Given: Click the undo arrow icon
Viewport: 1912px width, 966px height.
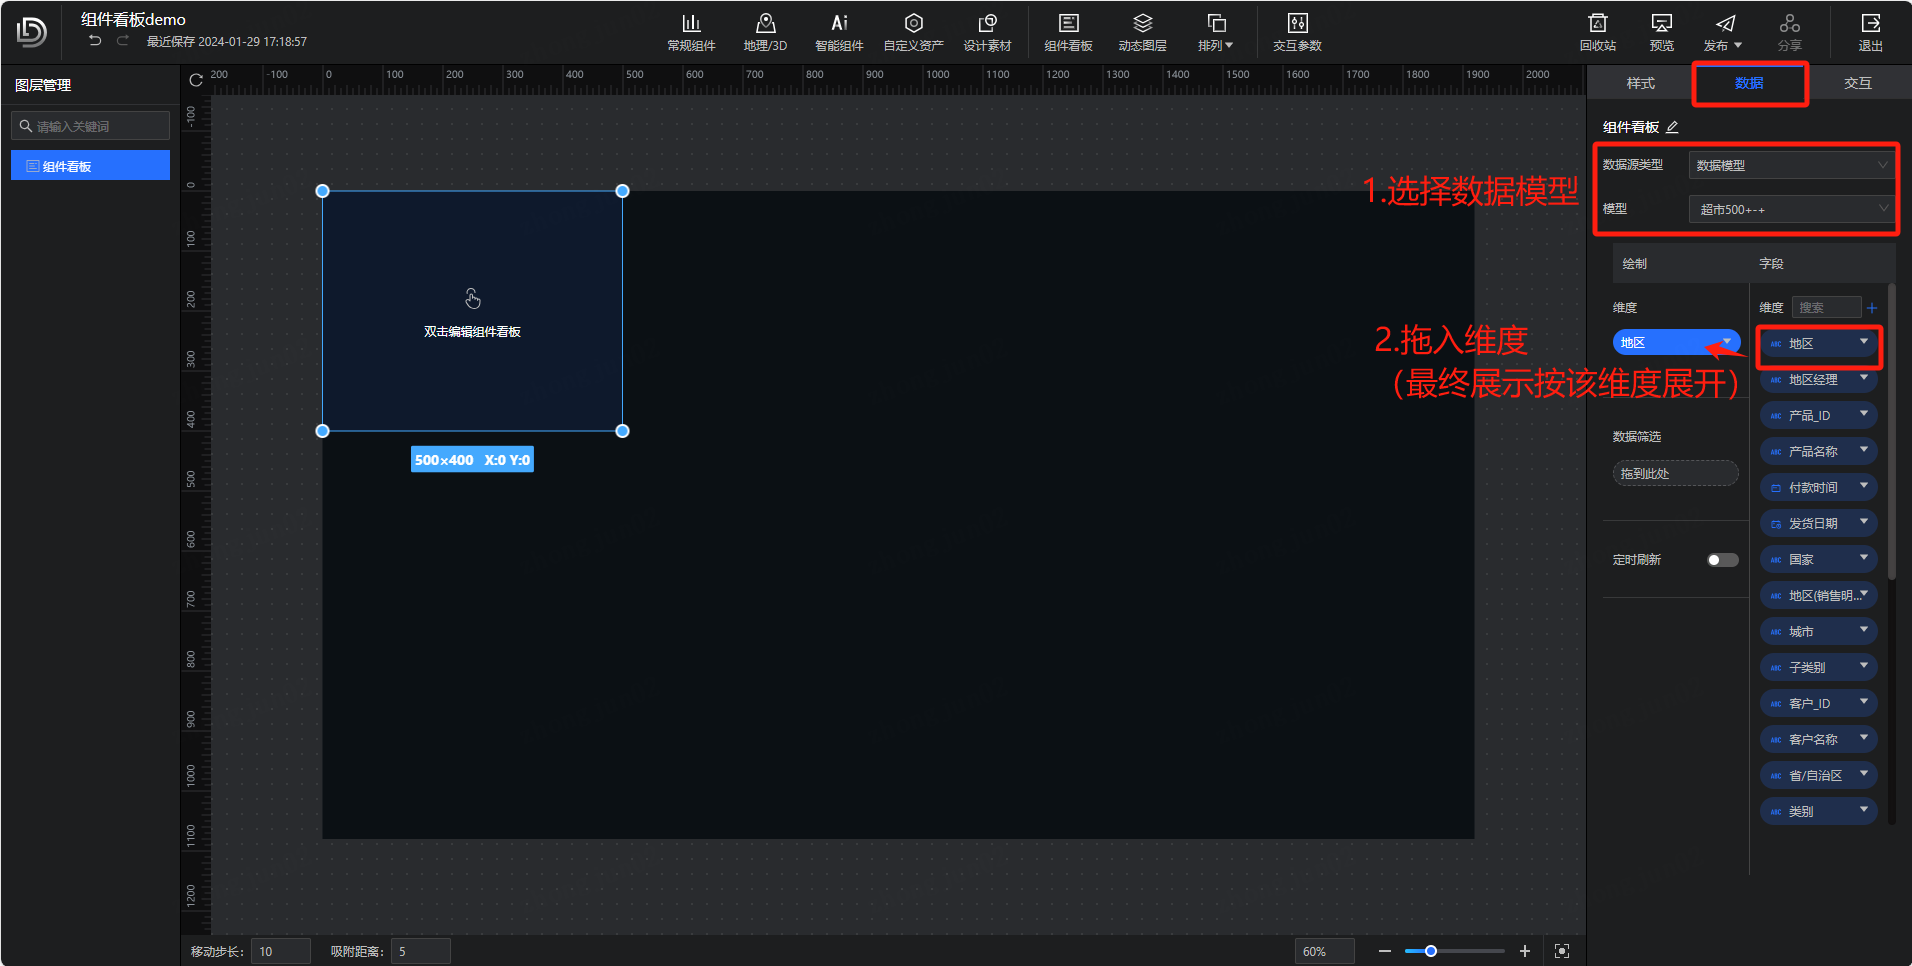Looking at the screenshot, I should pos(95,41).
